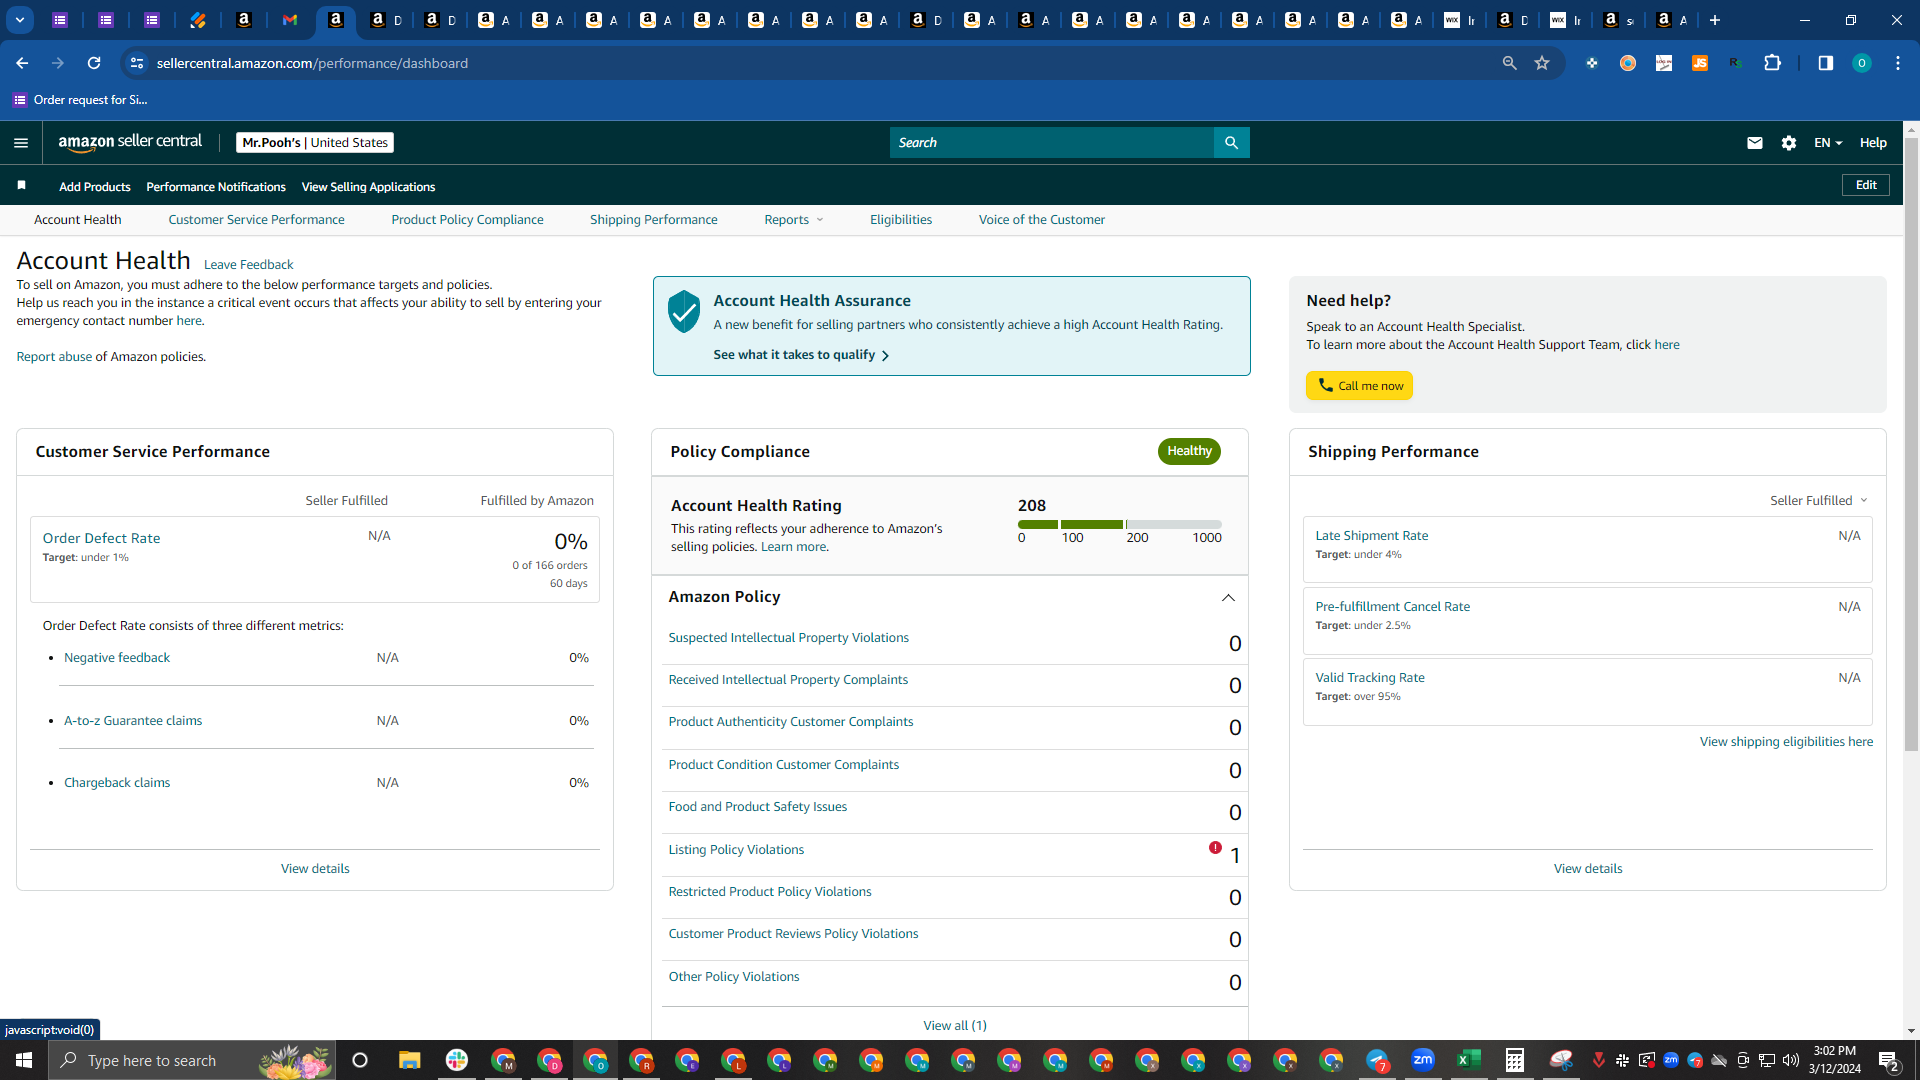Click See what it takes to qualify
This screenshot has width=1920, height=1080.
tap(801, 355)
